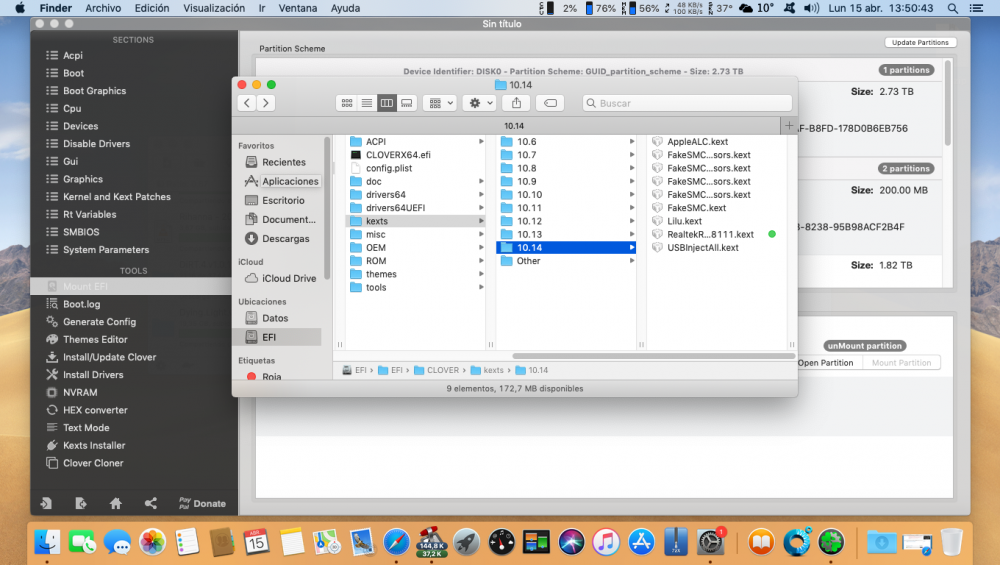Viewport: 1000px width, 565px height.
Task: Click the unMount partition button
Action: point(865,346)
